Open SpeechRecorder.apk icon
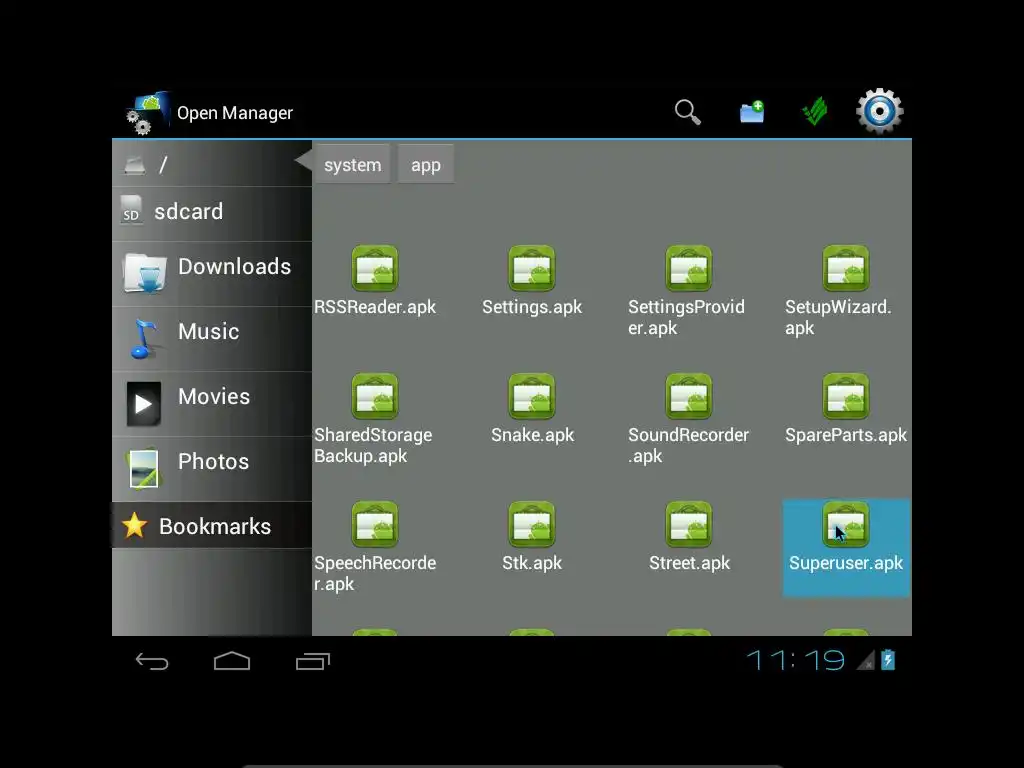The height and width of the screenshot is (768, 1024). point(375,524)
